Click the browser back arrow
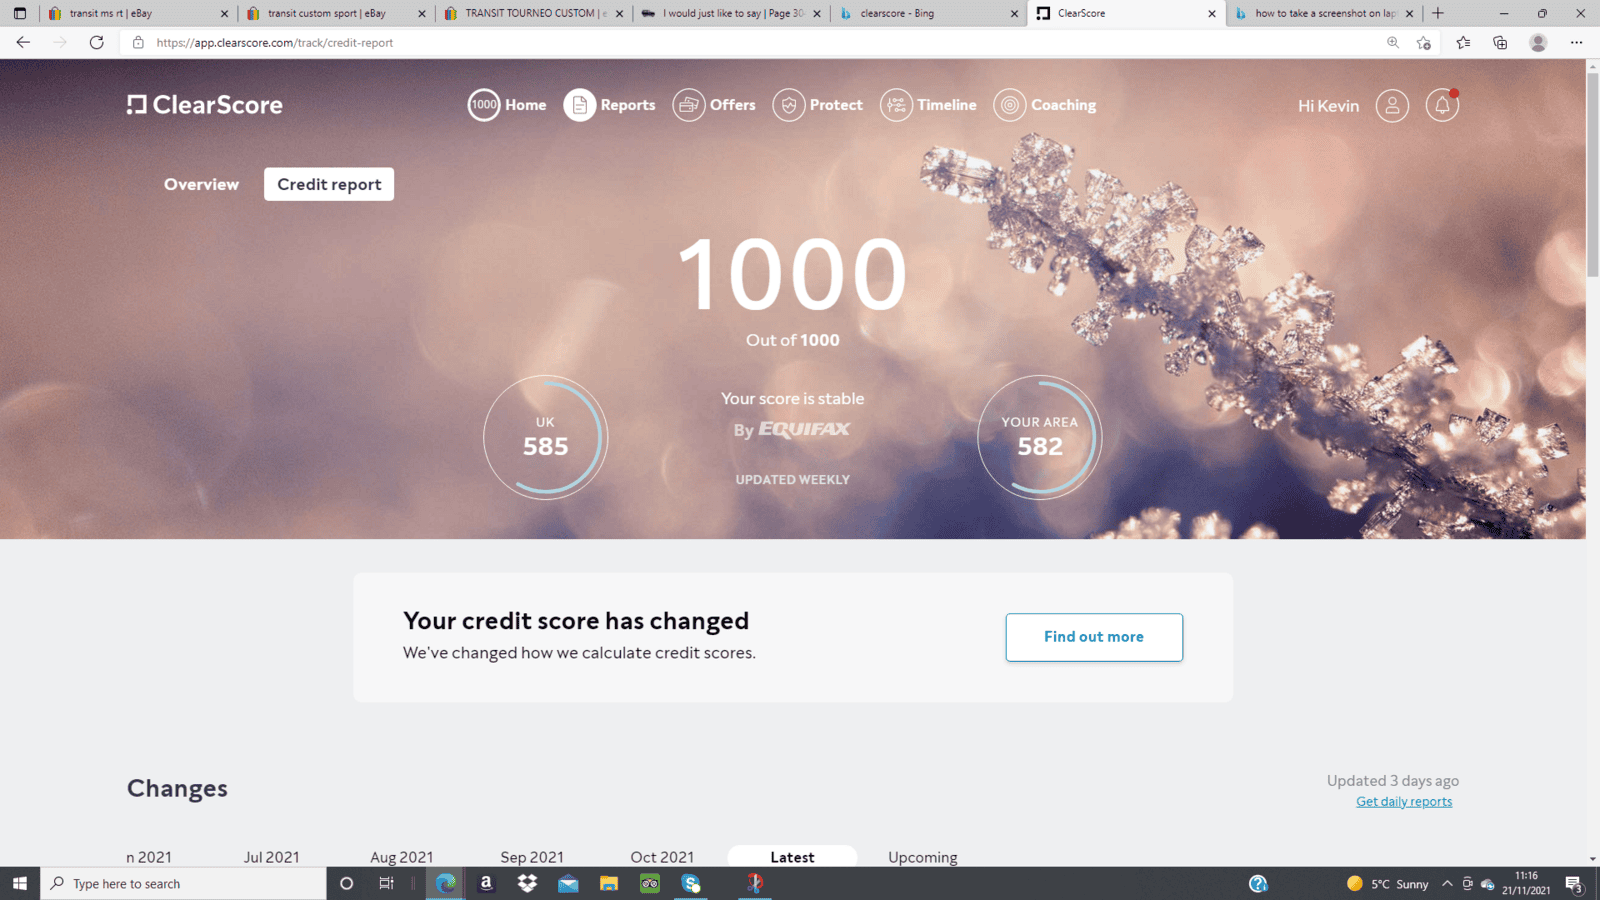Screen dimensions: 1600x900 click(23, 42)
